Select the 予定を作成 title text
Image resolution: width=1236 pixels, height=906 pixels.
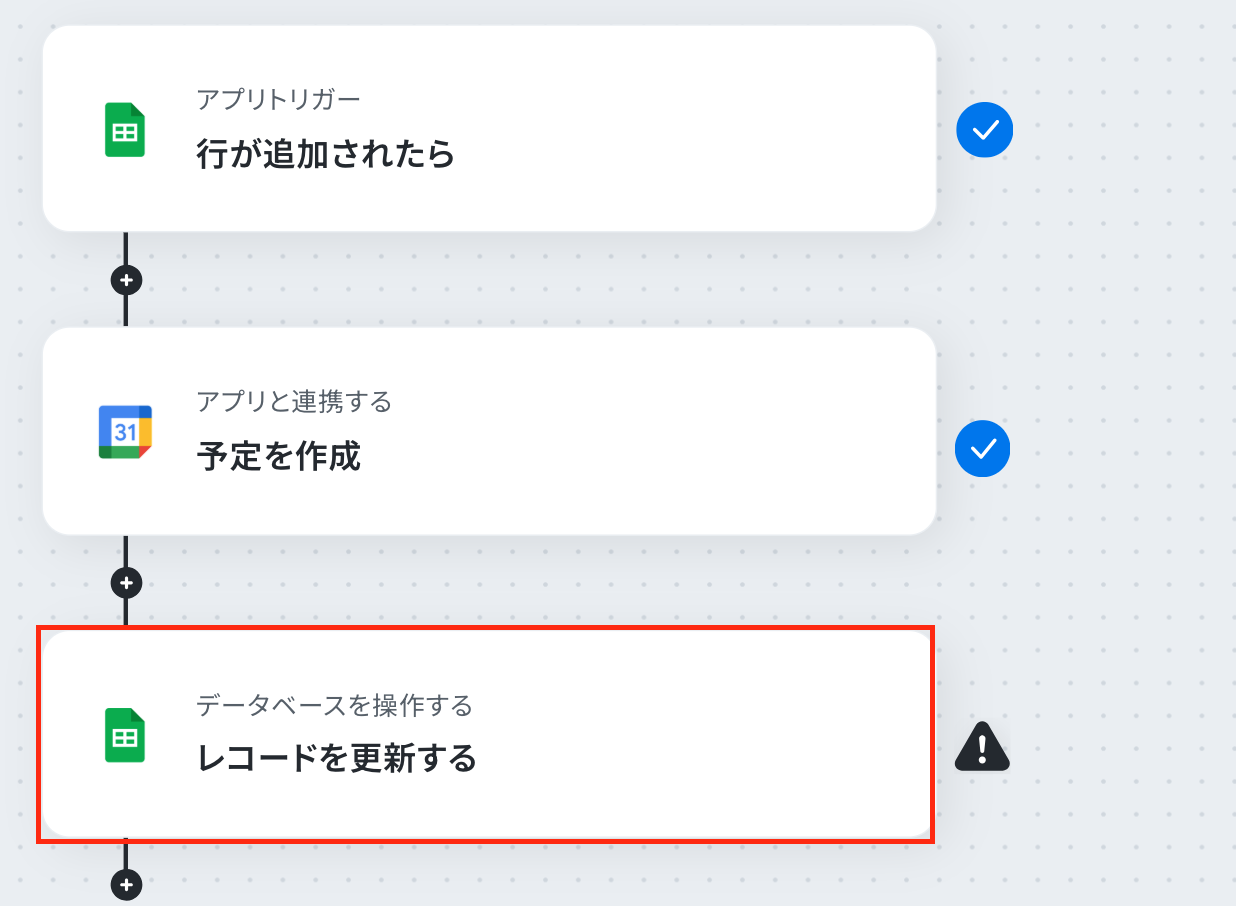tap(278, 457)
